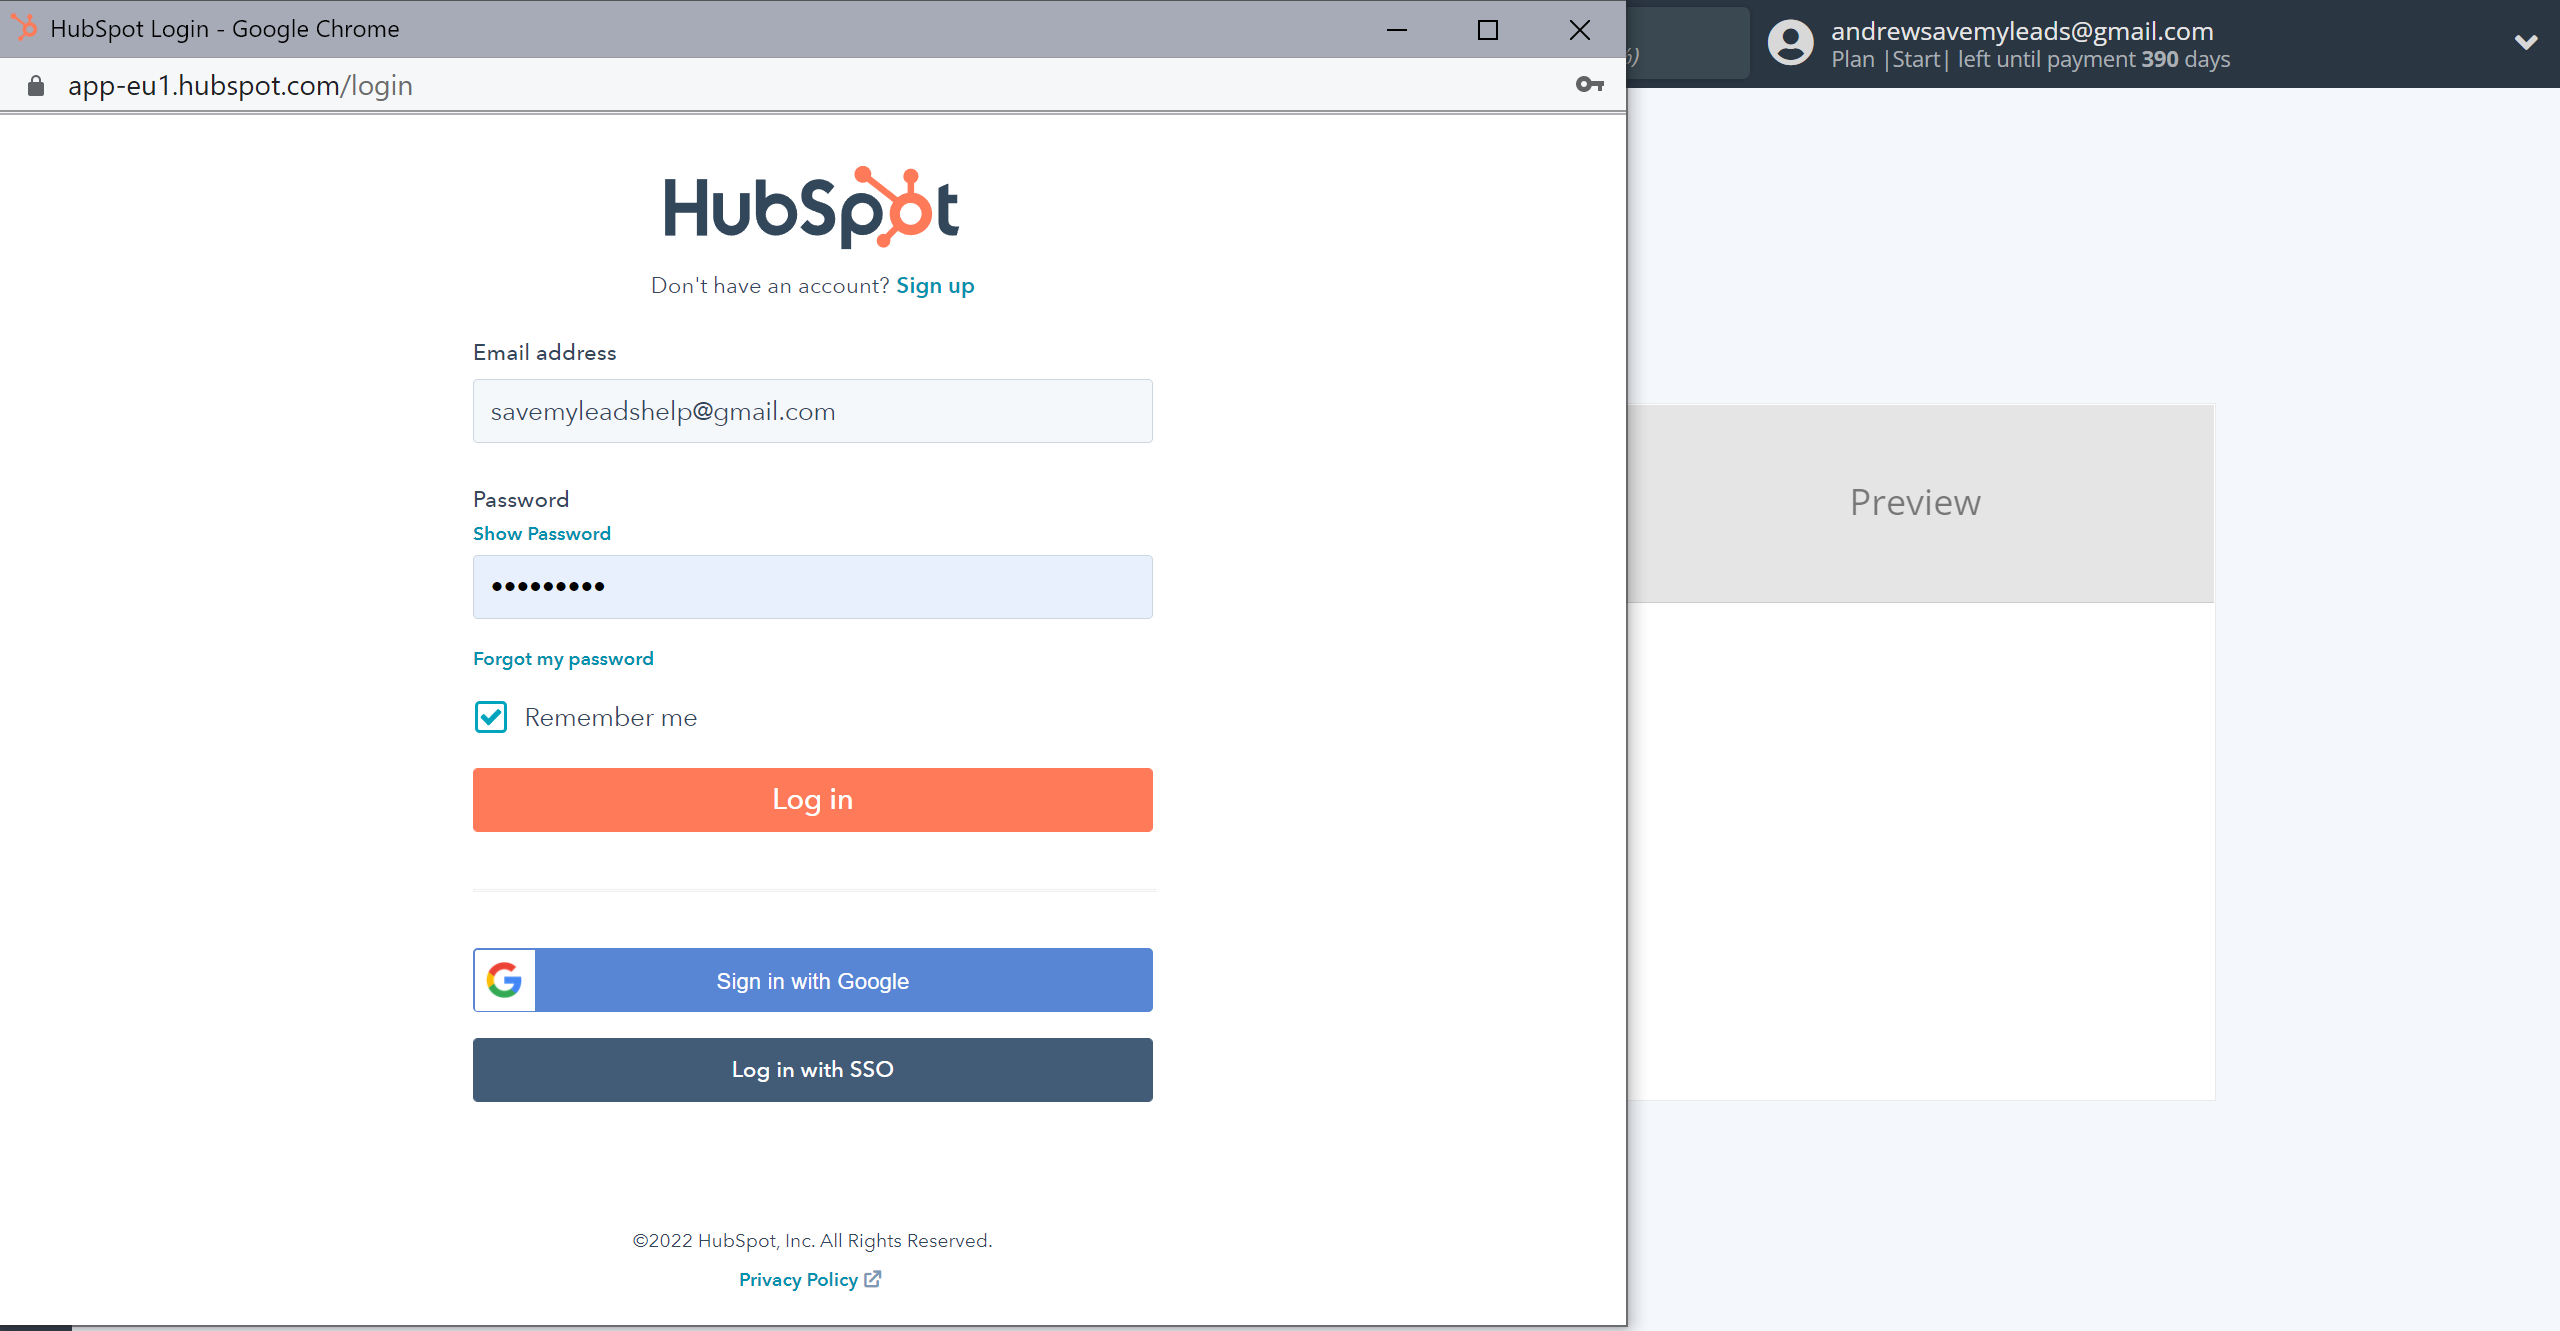Focus the Password field

coord(813,587)
